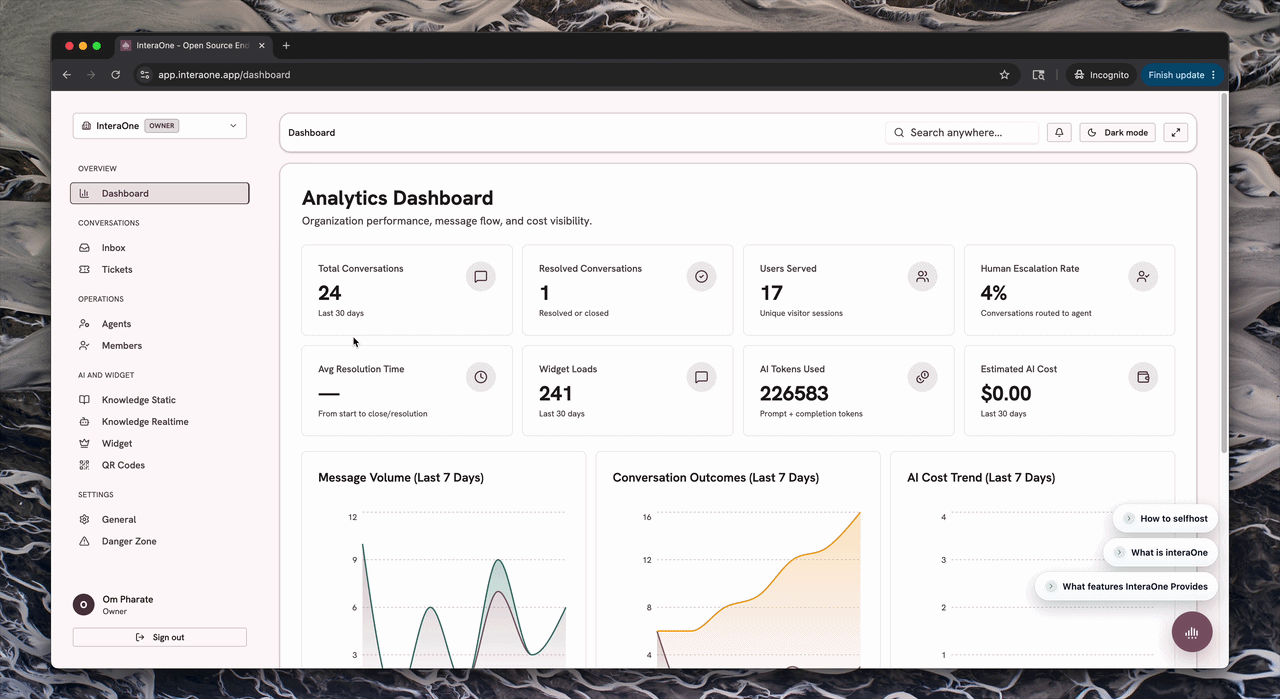Click the browser back arrow

click(67, 75)
